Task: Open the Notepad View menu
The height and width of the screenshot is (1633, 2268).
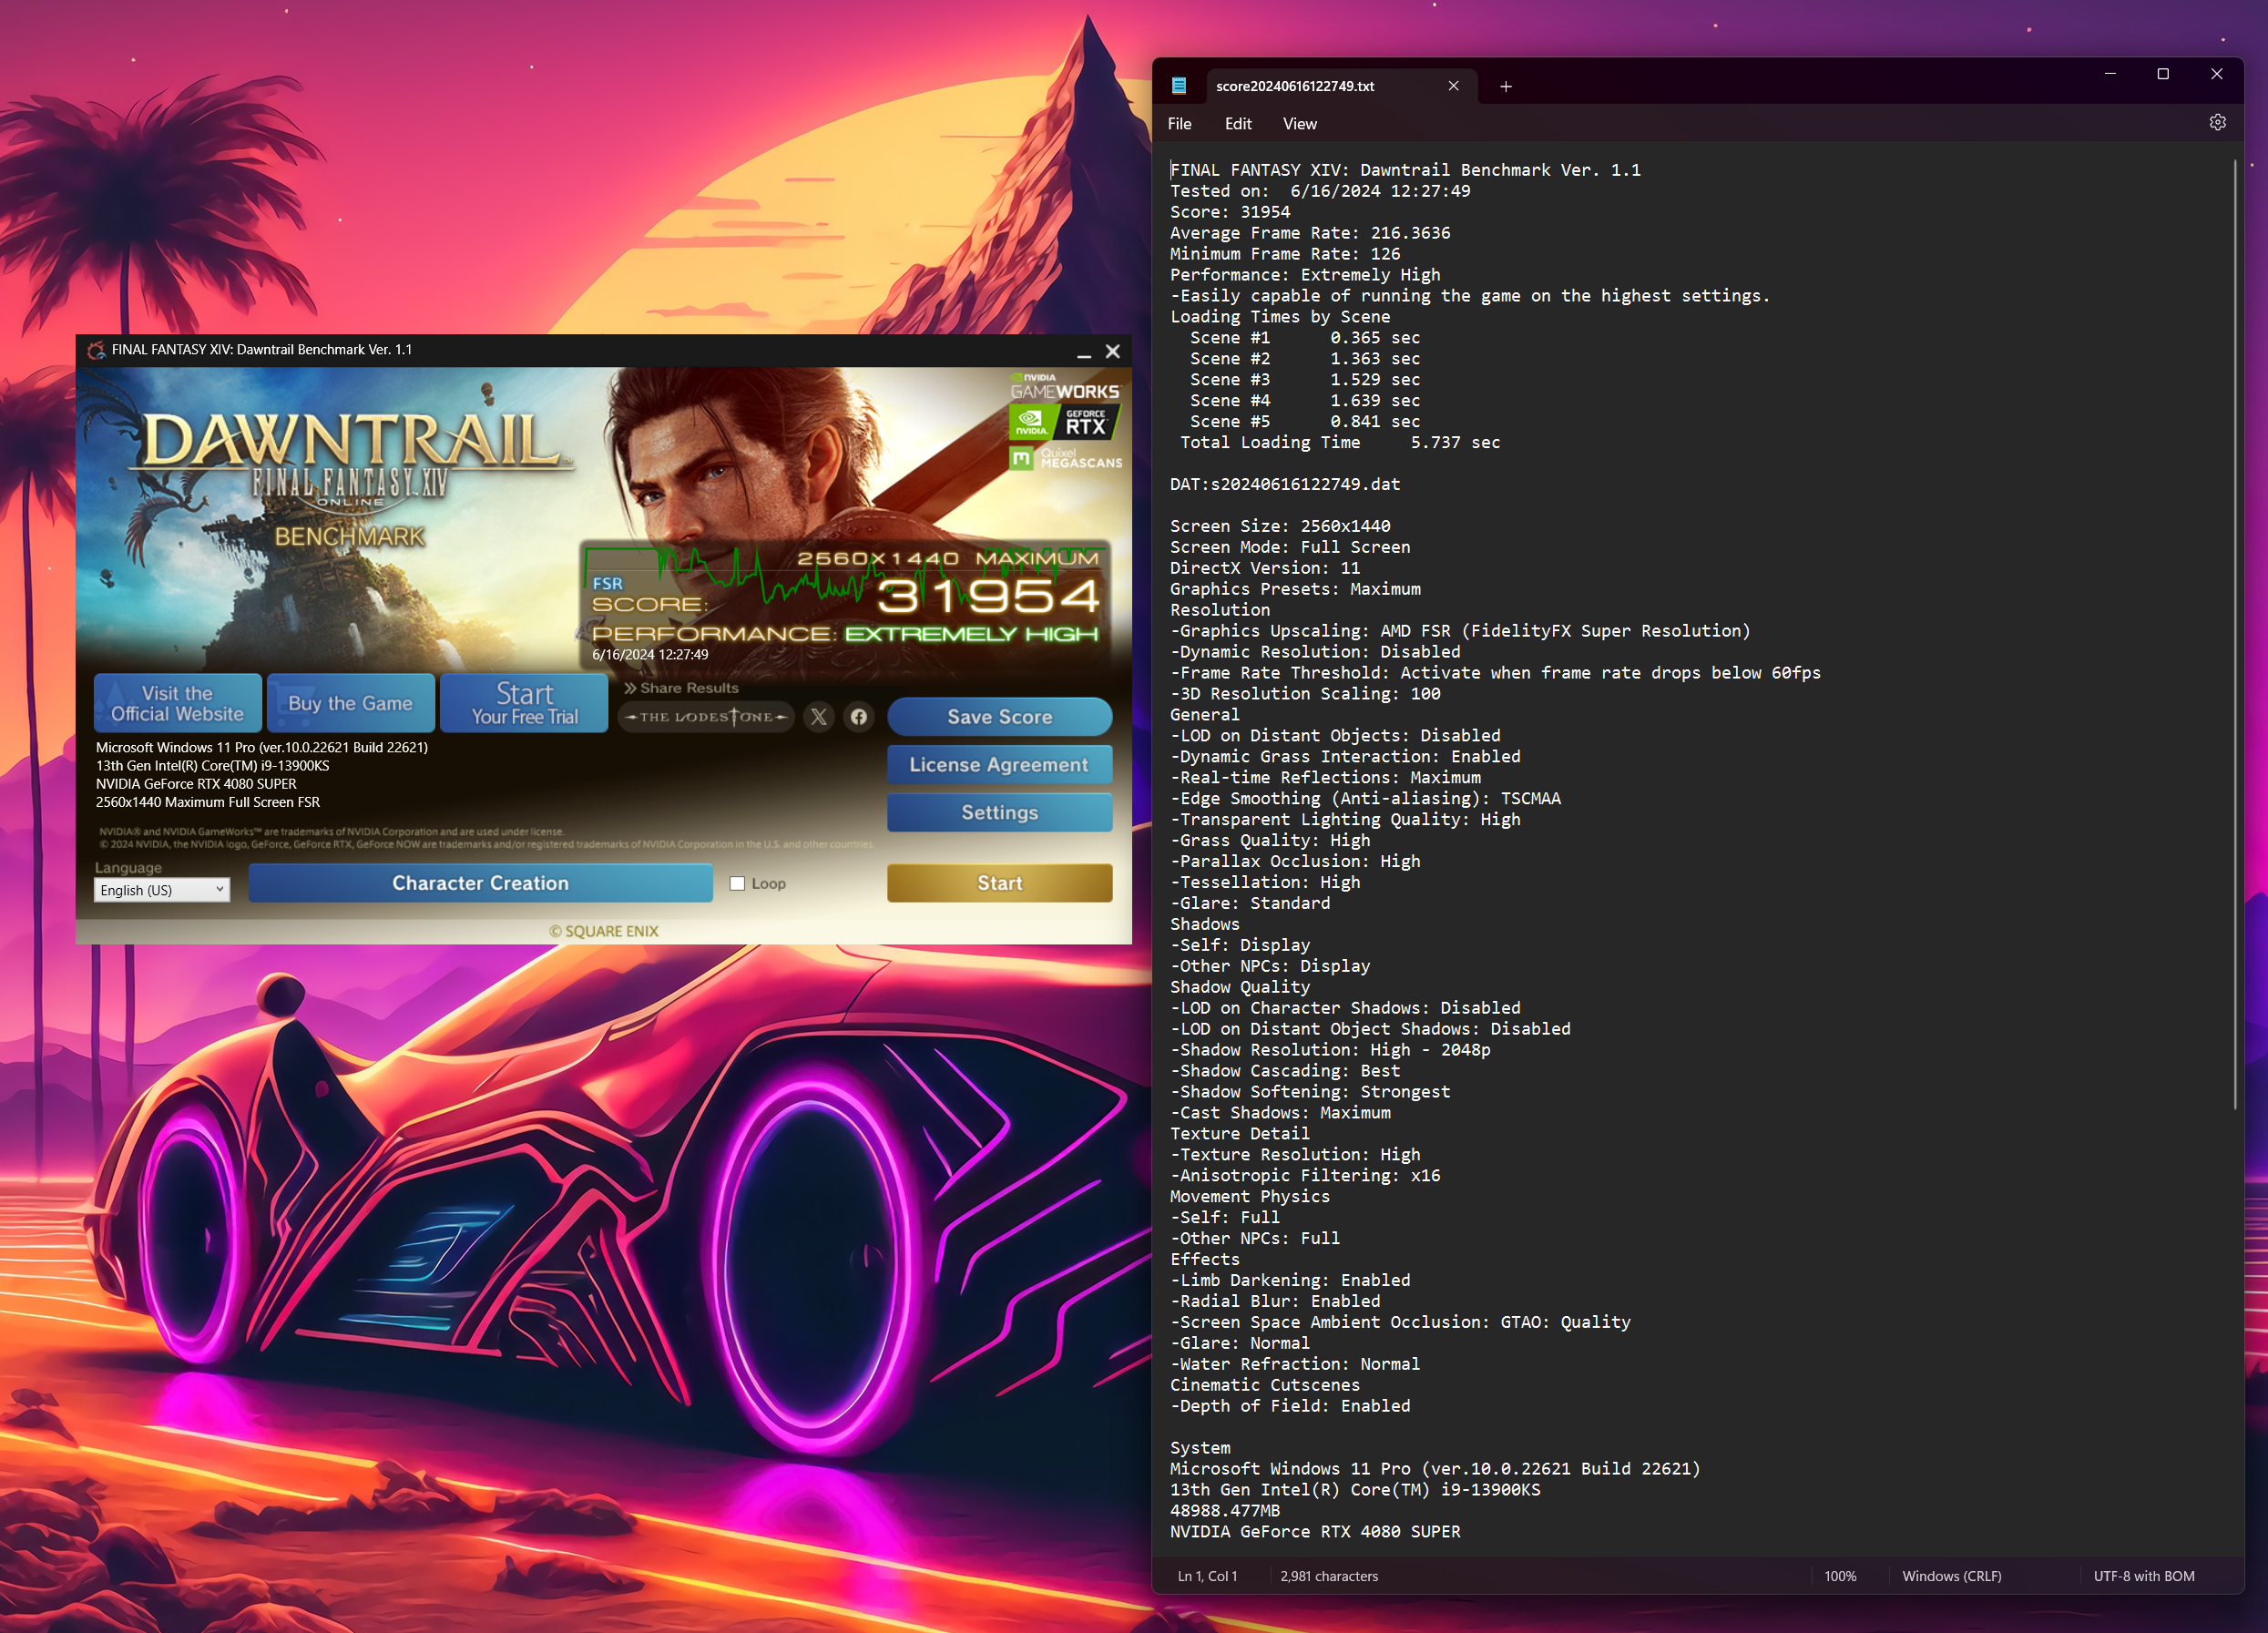Action: point(1299,124)
